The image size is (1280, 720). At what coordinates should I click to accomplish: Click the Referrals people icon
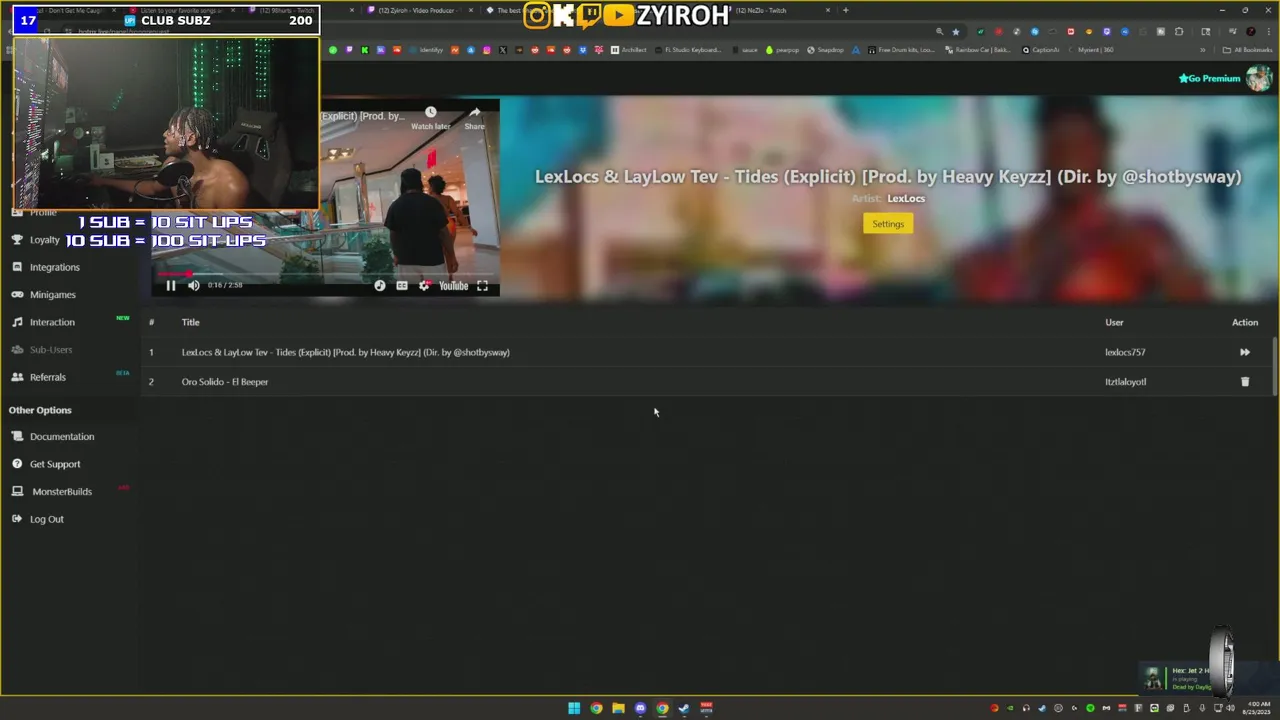[18, 377]
